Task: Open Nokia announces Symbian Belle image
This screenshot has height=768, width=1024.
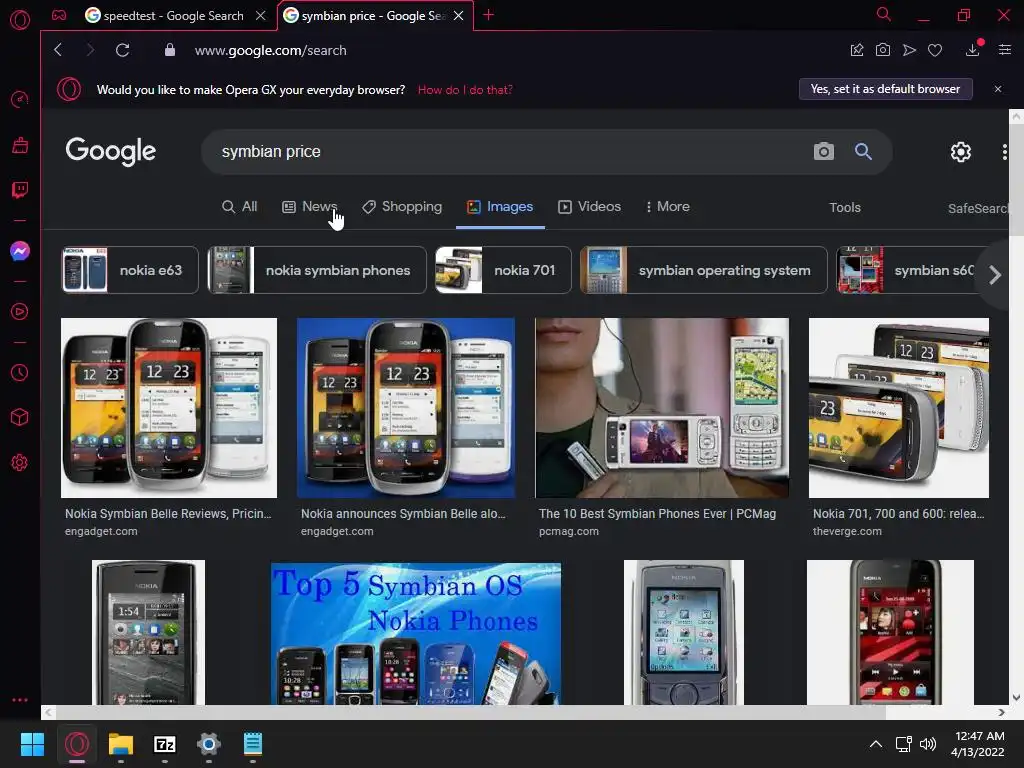Action: pyautogui.click(x=406, y=408)
